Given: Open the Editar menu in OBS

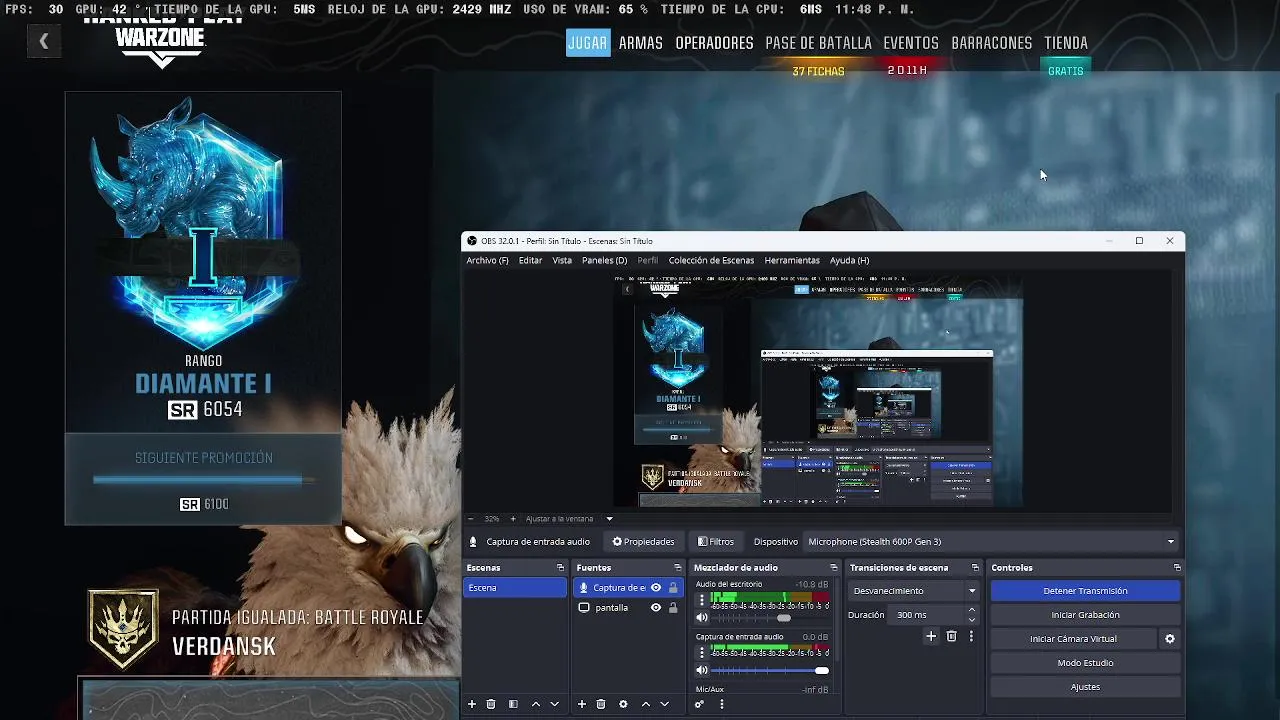Looking at the screenshot, I should point(530,261).
